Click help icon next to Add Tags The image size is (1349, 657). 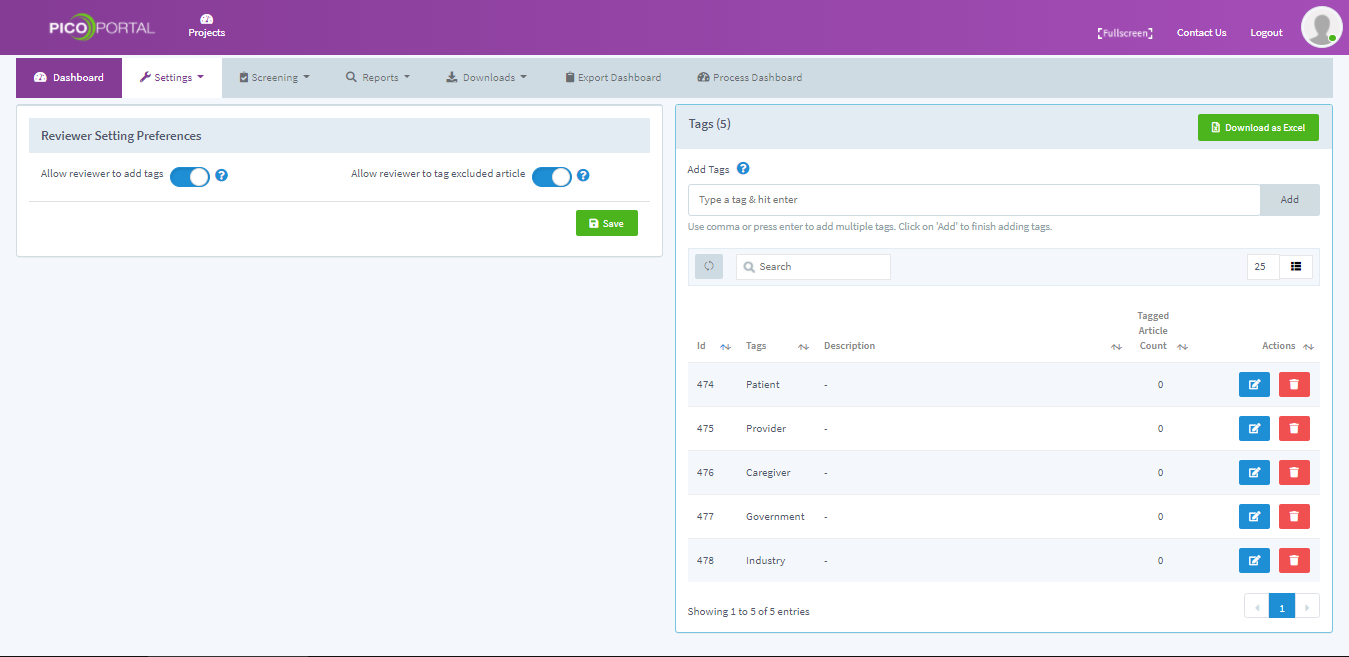pyautogui.click(x=743, y=169)
